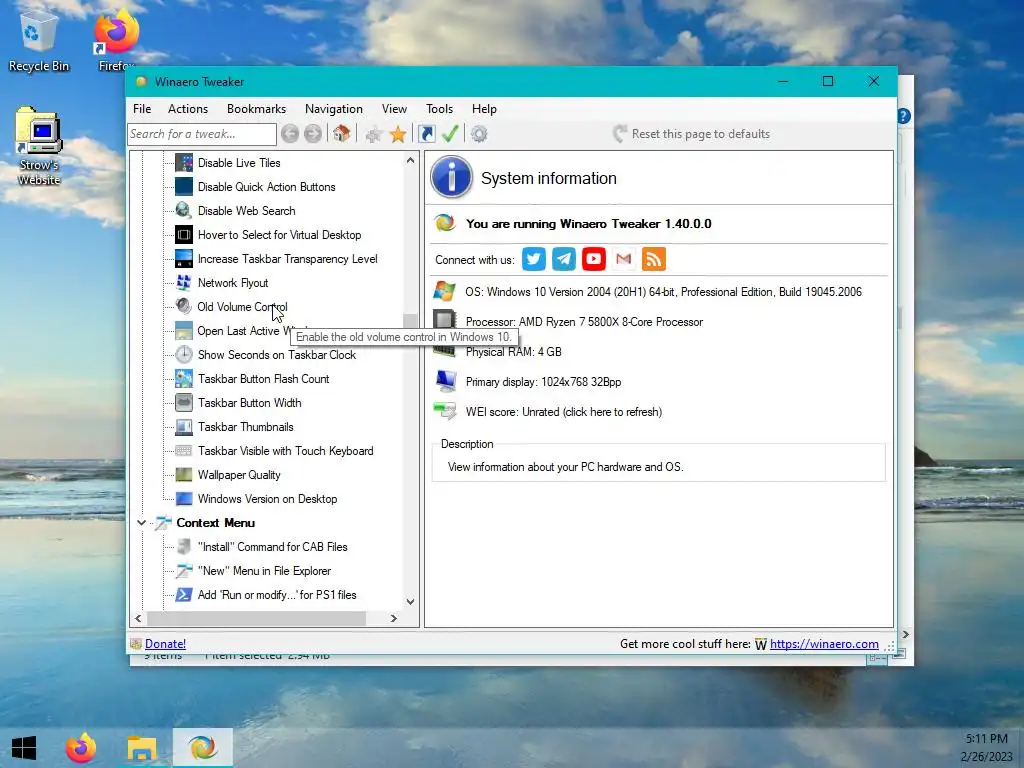The image size is (1024, 768).
Task: Select Hover to Select for Virtual Desktop
Action: click(x=280, y=235)
